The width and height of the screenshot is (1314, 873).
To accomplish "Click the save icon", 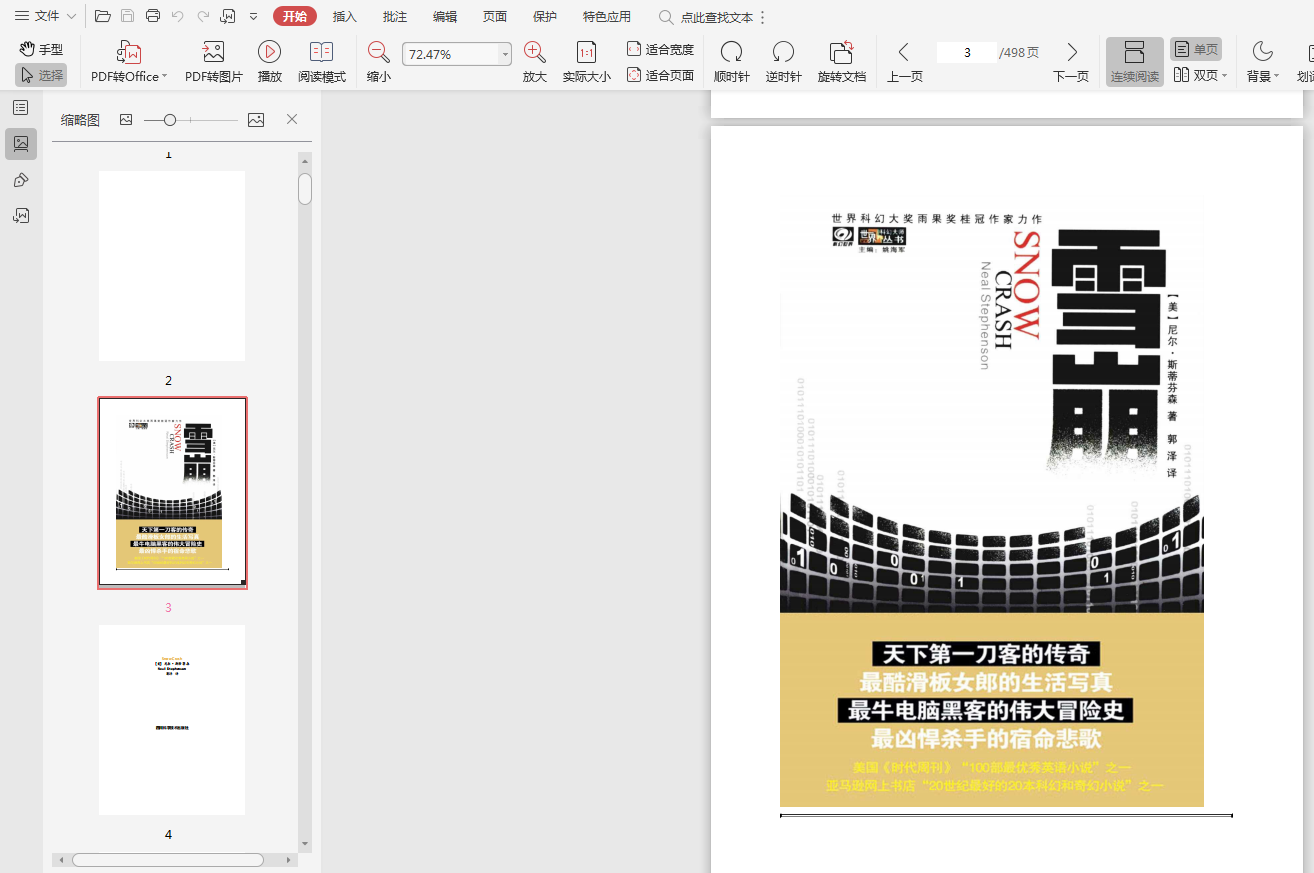I will coord(127,16).
